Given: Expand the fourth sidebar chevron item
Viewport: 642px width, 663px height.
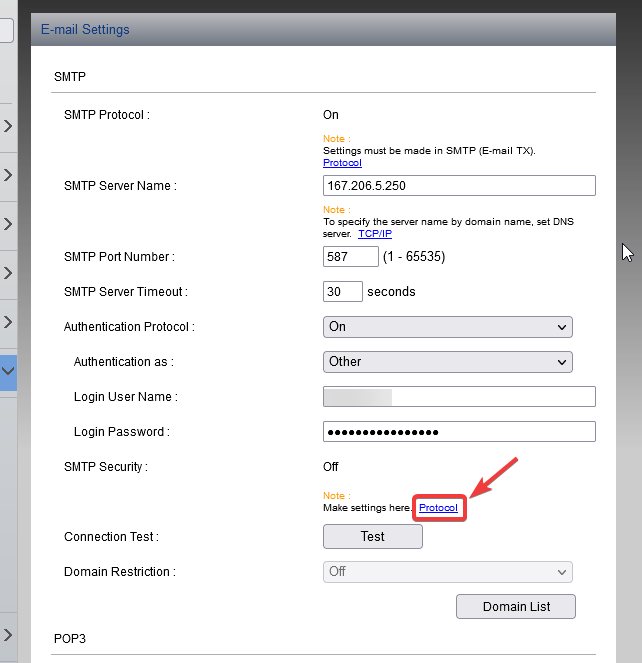Looking at the screenshot, I should click(8, 273).
